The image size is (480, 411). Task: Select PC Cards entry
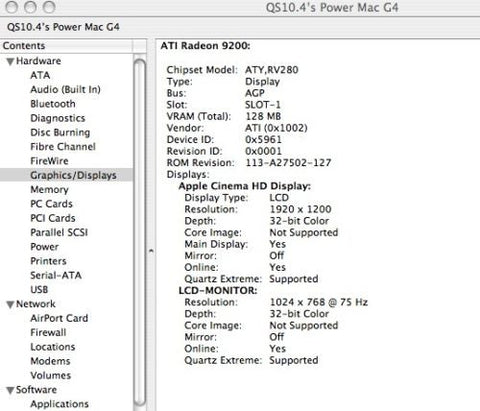[x=51, y=204]
